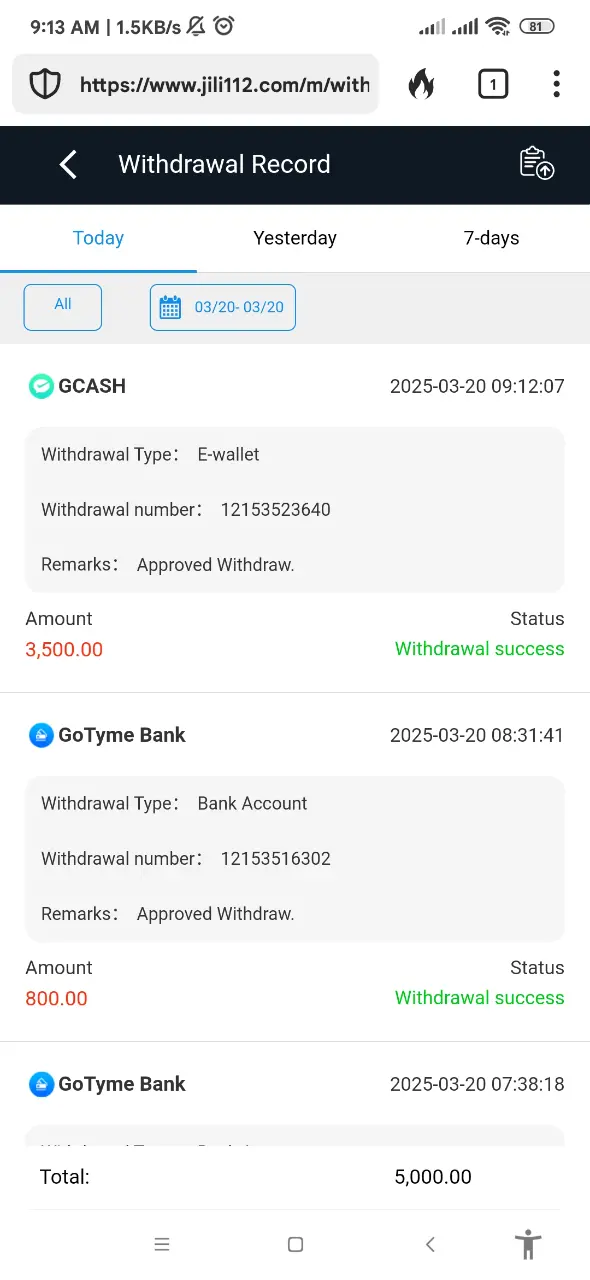Tap the Android home square button
590x1280 pixels.
click(x=295, y=1245)
